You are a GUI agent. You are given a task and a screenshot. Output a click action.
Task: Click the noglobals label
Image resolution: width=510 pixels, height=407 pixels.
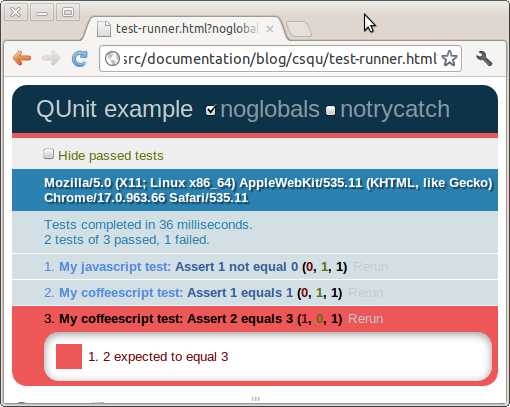(x=270, y=109)
